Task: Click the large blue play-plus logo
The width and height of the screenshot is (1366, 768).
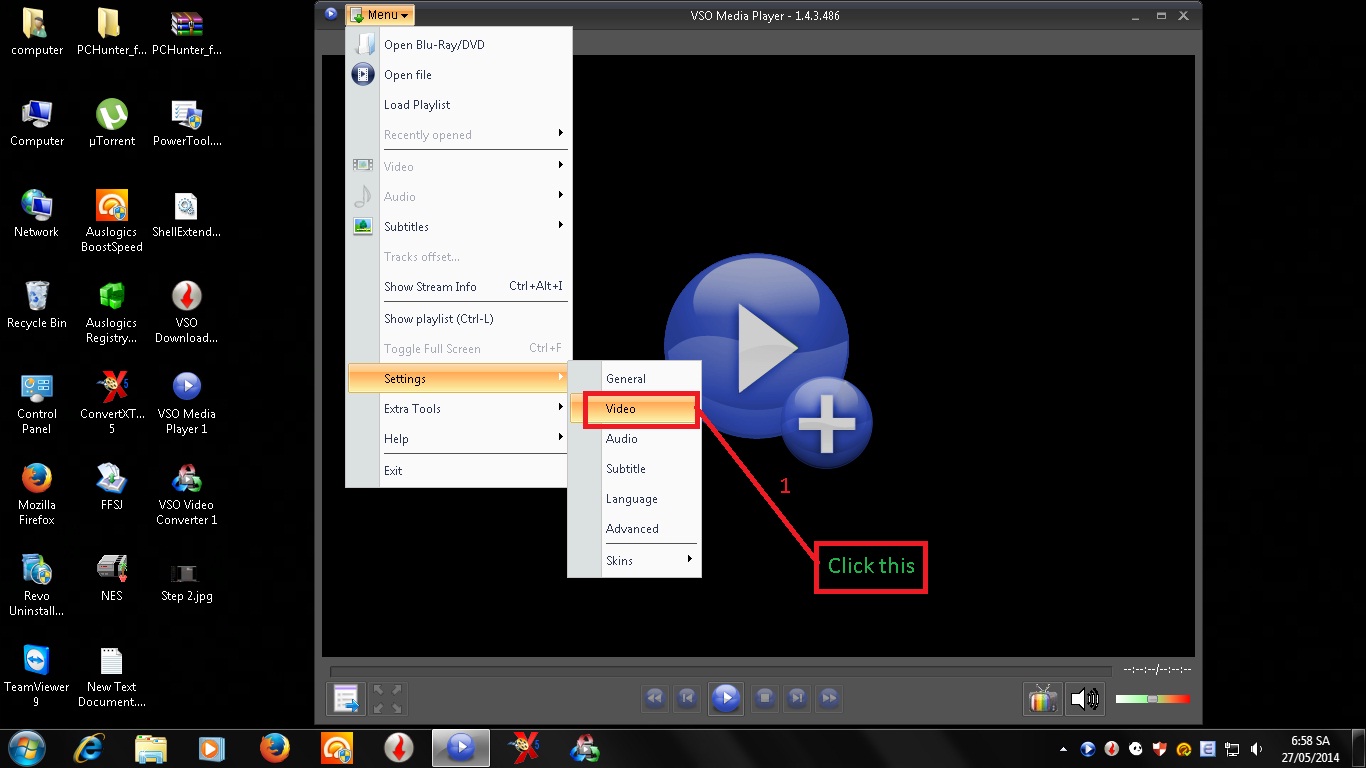Action: (x=768, y=360)
